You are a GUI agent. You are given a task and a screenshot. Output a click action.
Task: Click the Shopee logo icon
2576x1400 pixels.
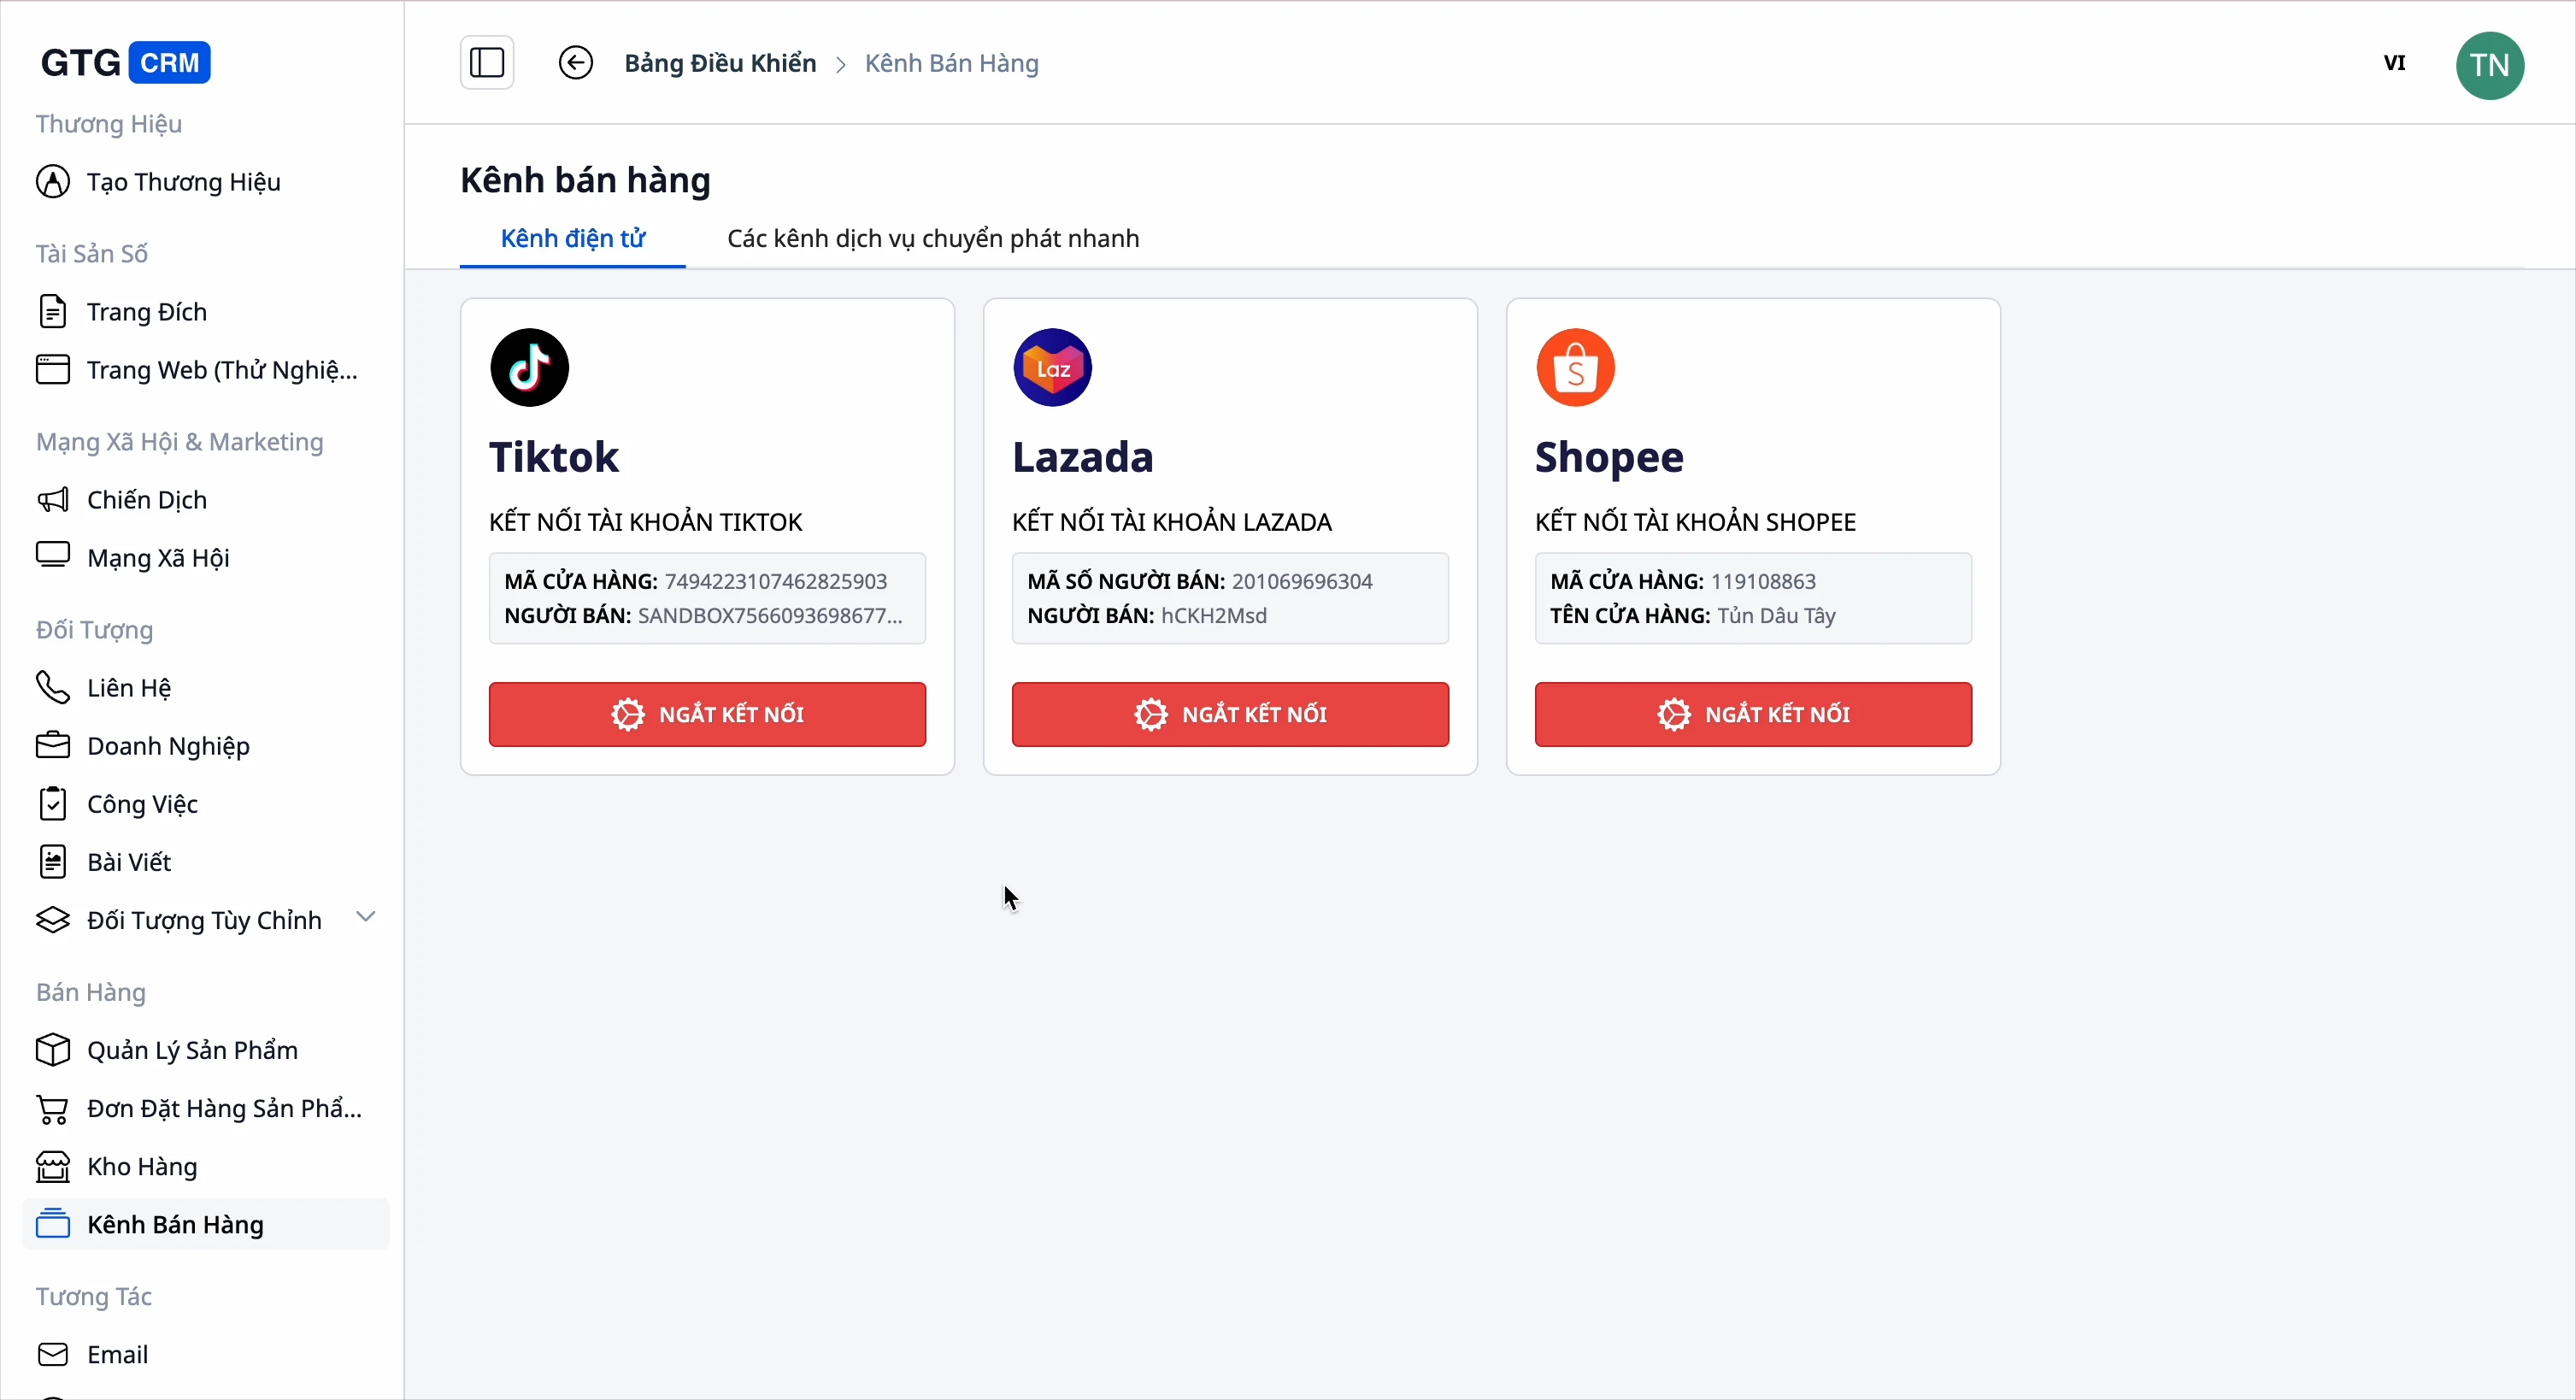[1574, 367]
